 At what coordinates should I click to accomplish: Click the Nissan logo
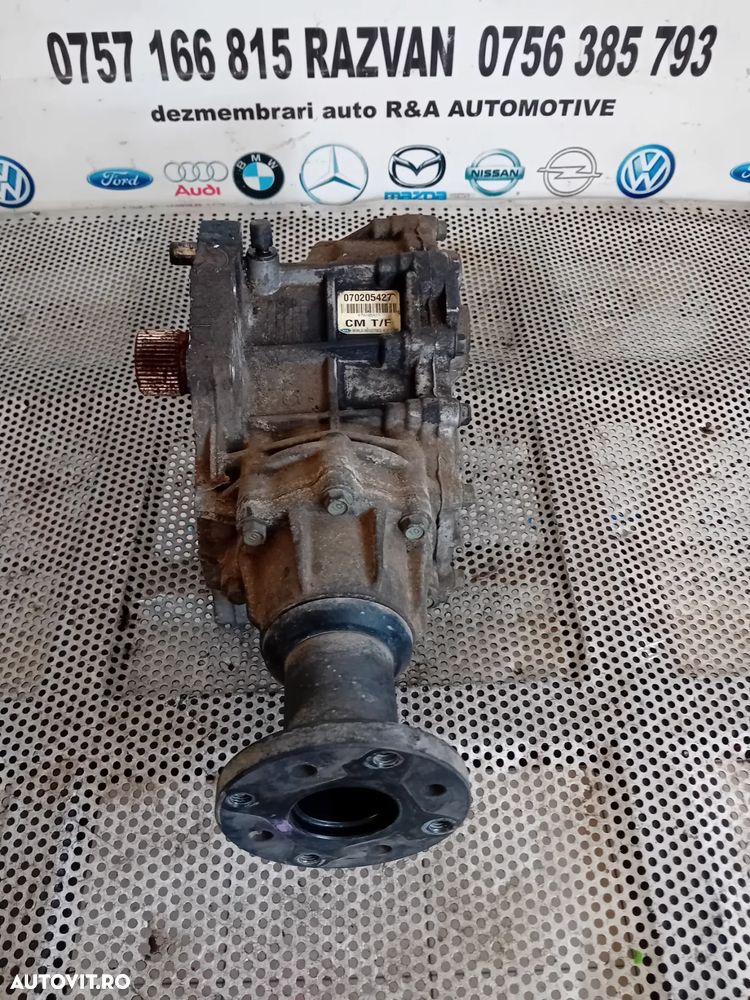point(494,172)
